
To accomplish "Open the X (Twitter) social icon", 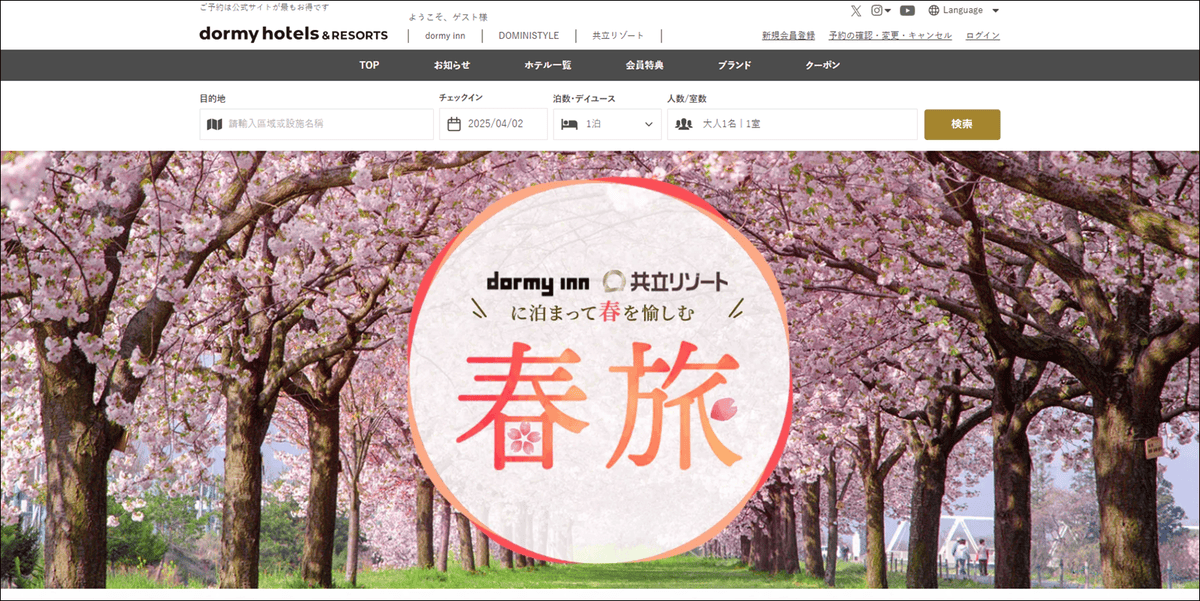I will [x=856, y=11].
